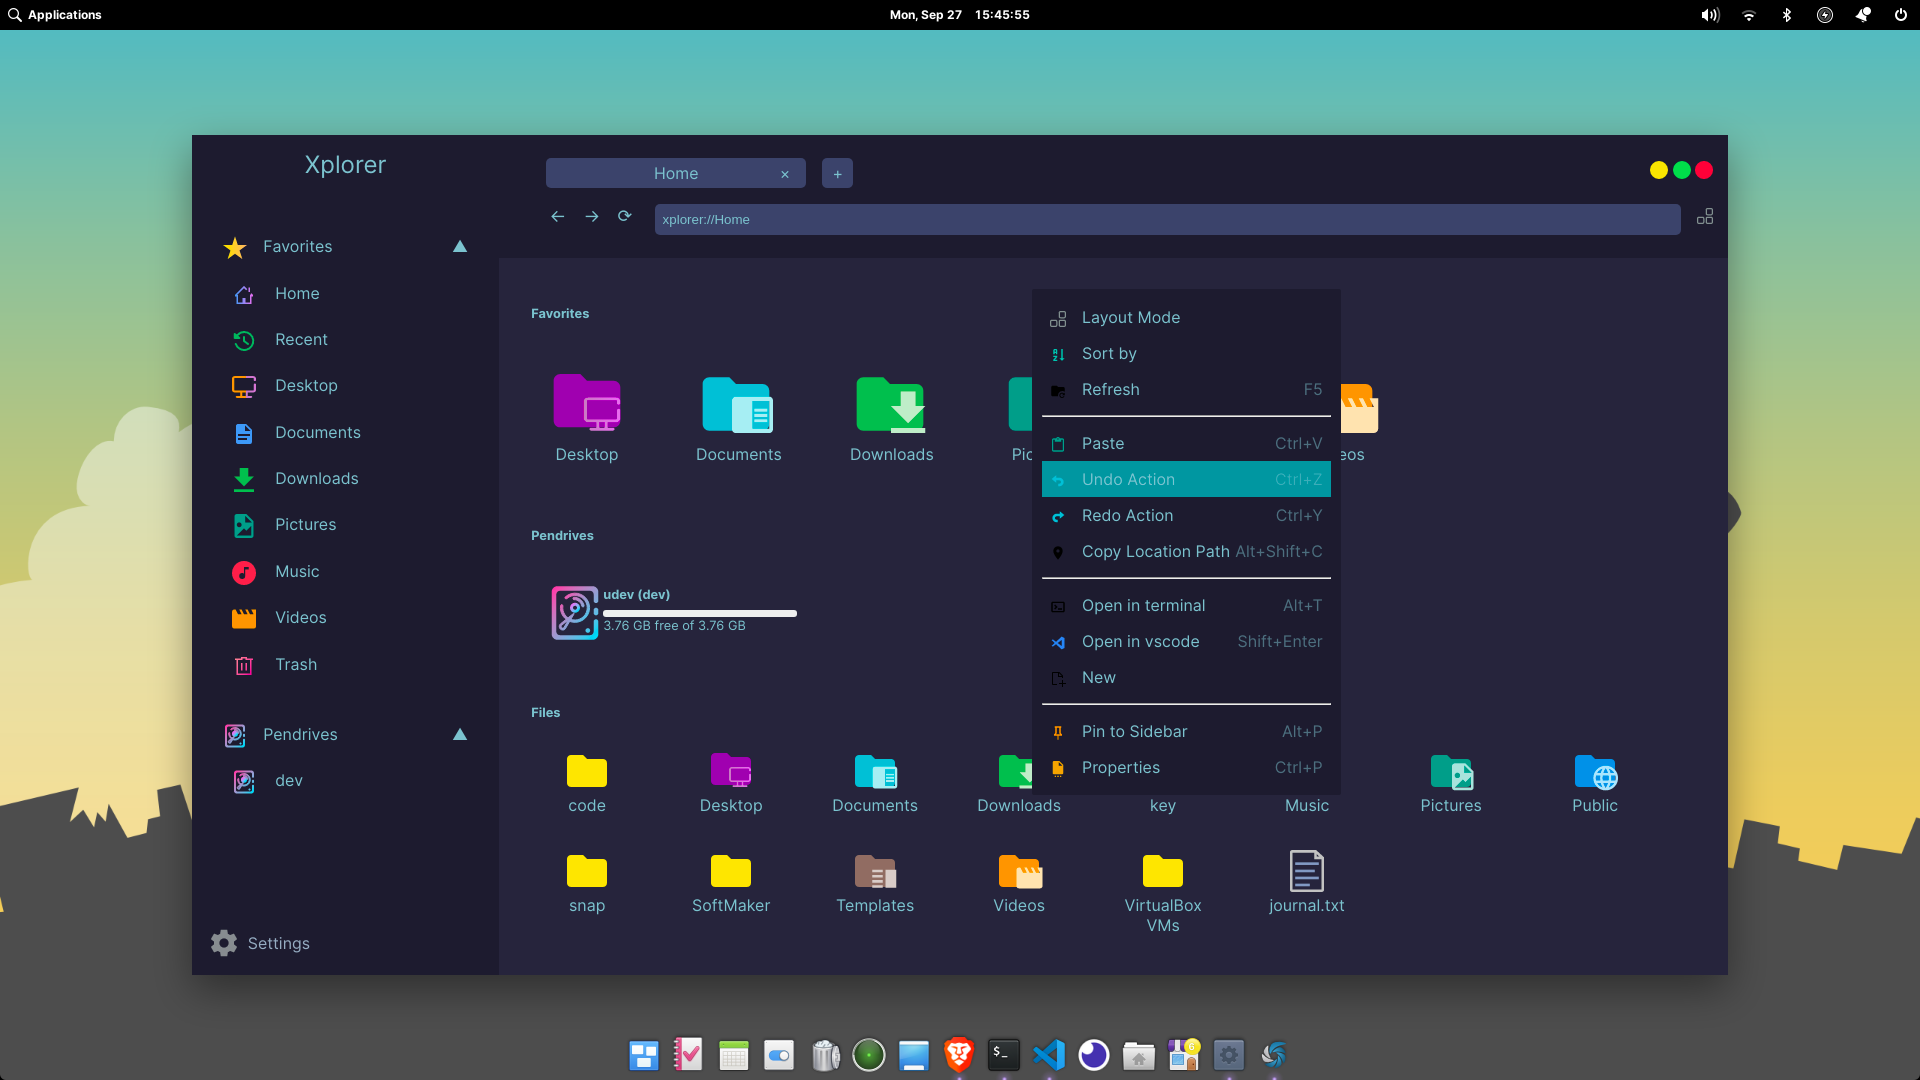The image size is (1920, 1080).
Task: Click the Copy Location Path option
Action: point(1155,551)
